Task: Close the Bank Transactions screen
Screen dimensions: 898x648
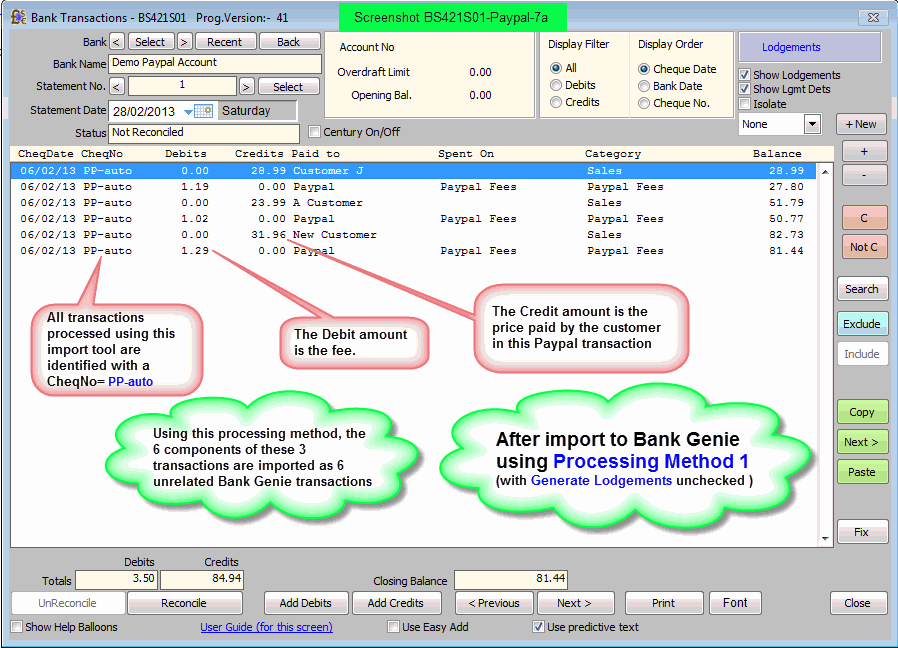Action: pyautogui.click(x=857, y=603)
